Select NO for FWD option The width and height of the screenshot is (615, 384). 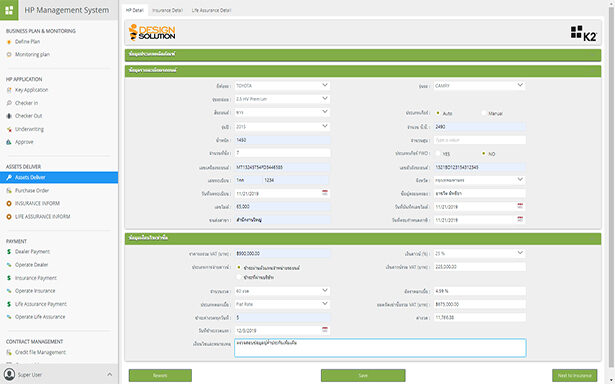point(484,154)
